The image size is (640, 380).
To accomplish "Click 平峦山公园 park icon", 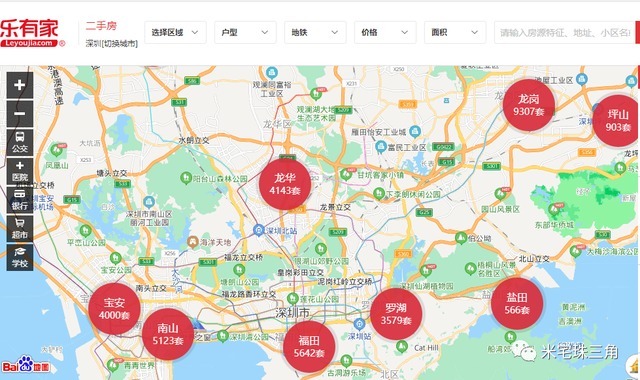I will [85, 231].
